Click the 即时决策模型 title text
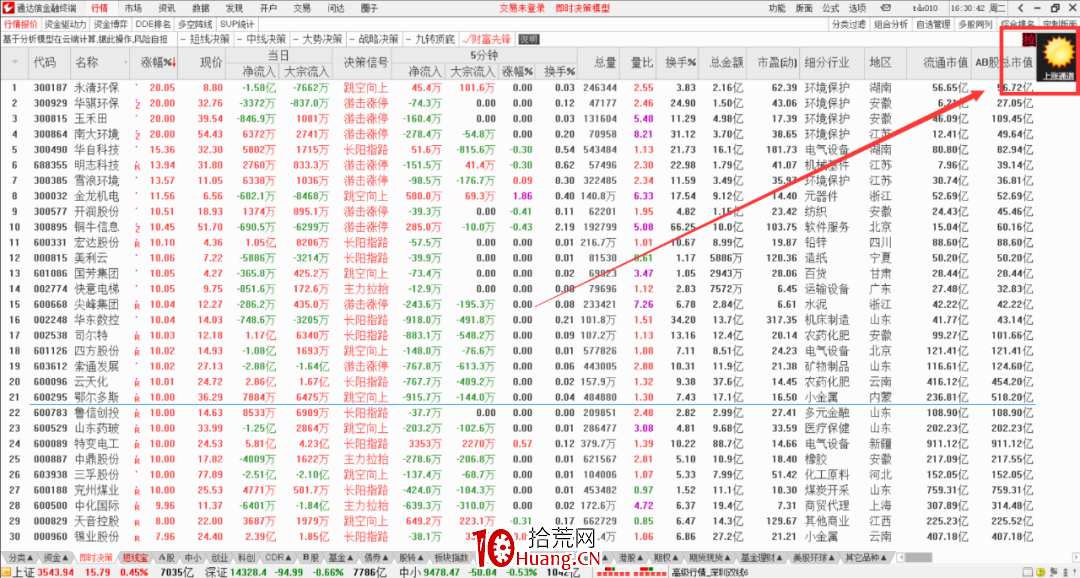This screenshot has height=578, width=1080. click(583, 8)
